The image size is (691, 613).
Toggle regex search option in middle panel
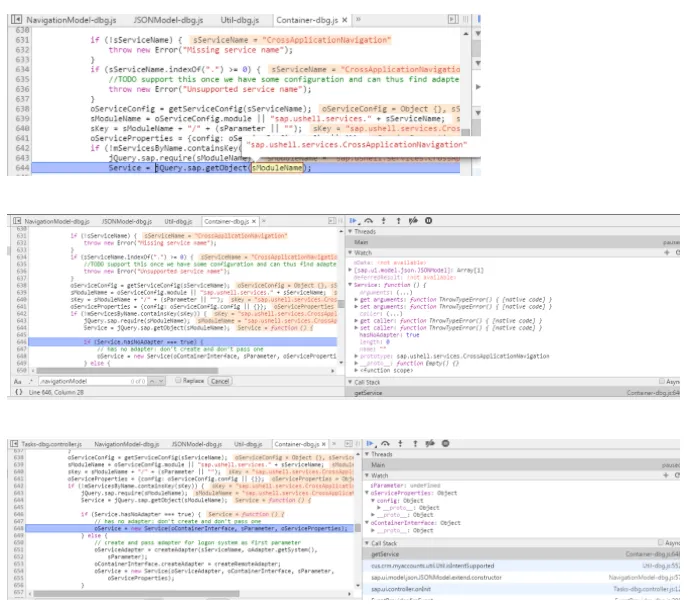31,381
